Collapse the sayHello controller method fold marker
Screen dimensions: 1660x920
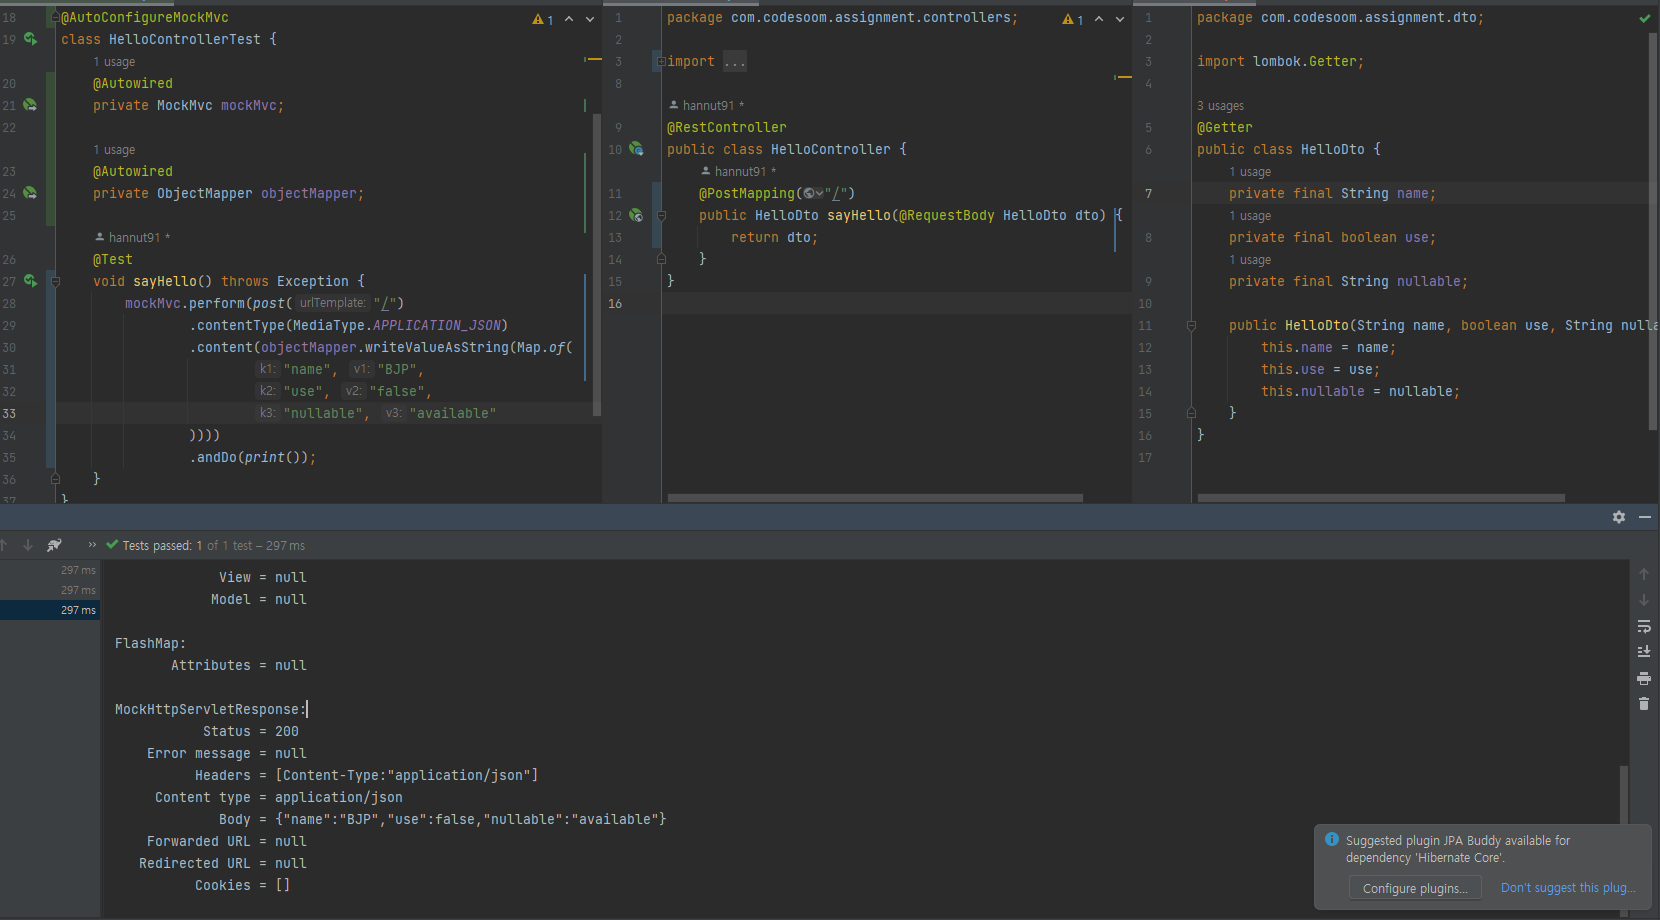point(661,216)
